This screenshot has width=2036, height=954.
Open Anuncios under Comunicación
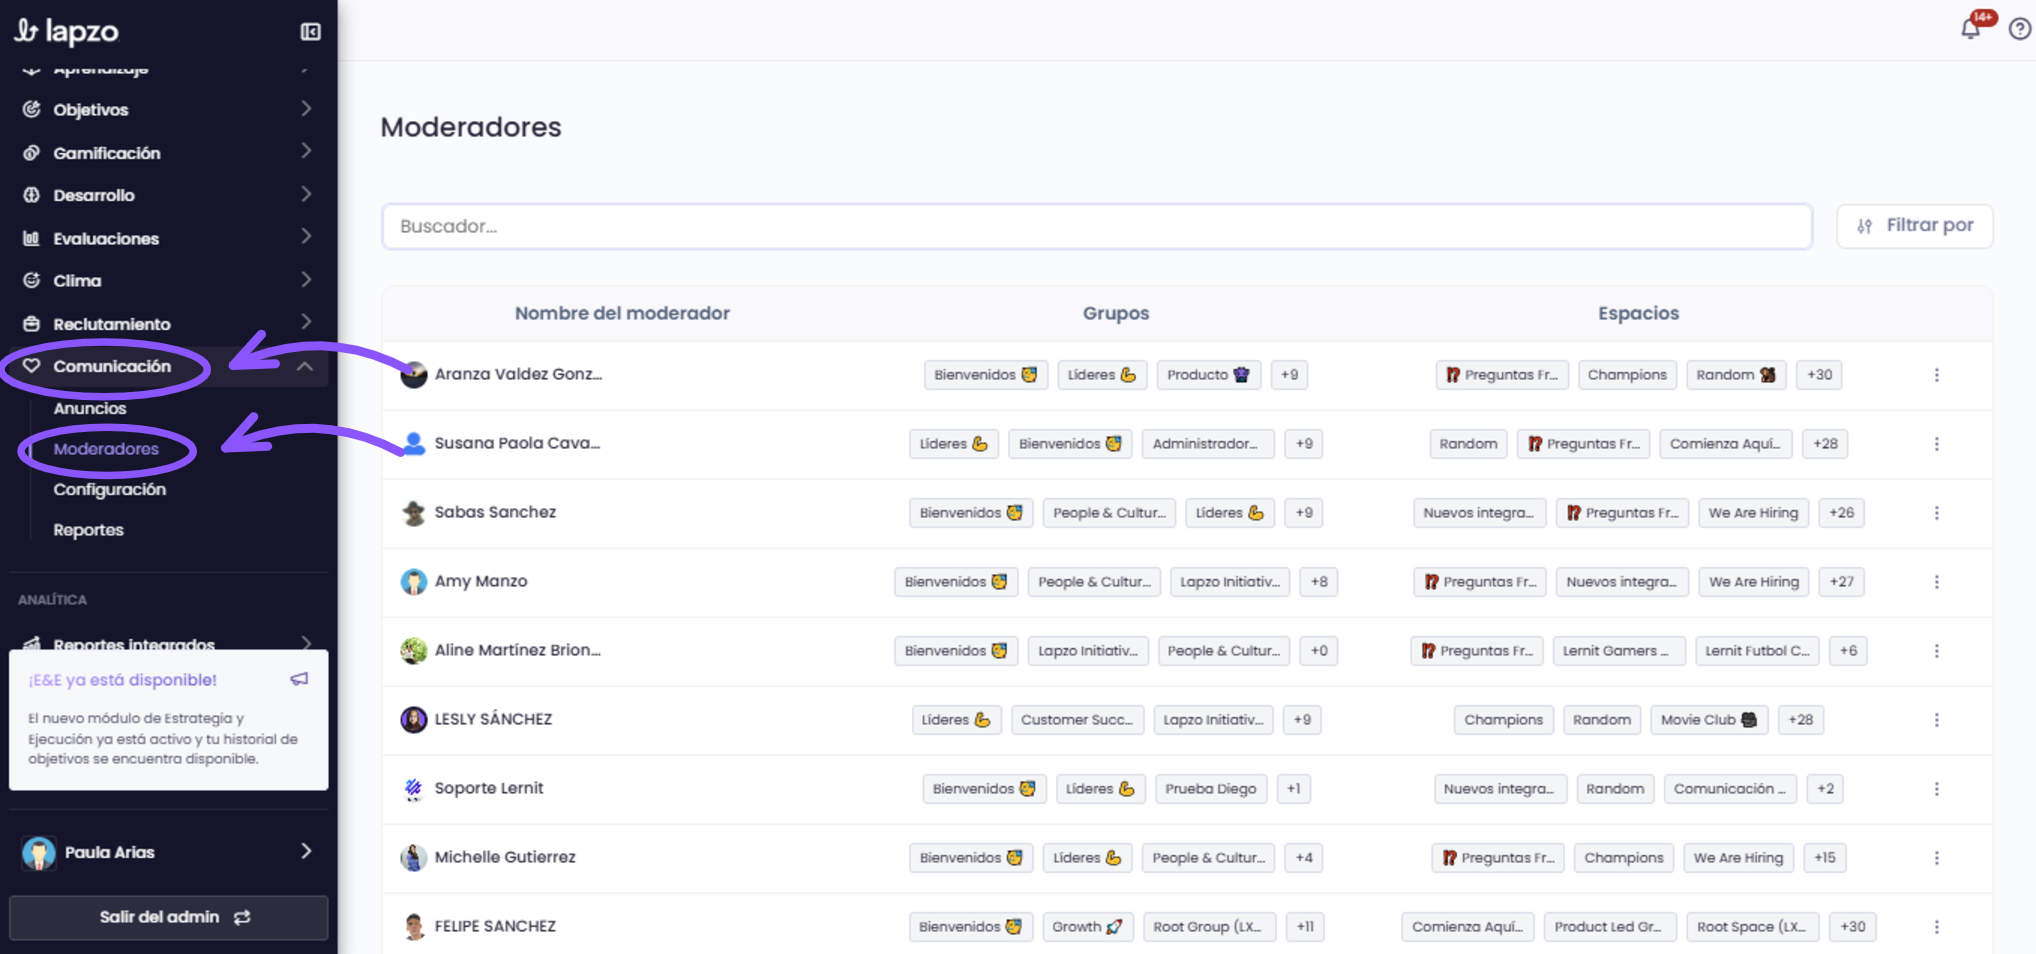(90, 408)
